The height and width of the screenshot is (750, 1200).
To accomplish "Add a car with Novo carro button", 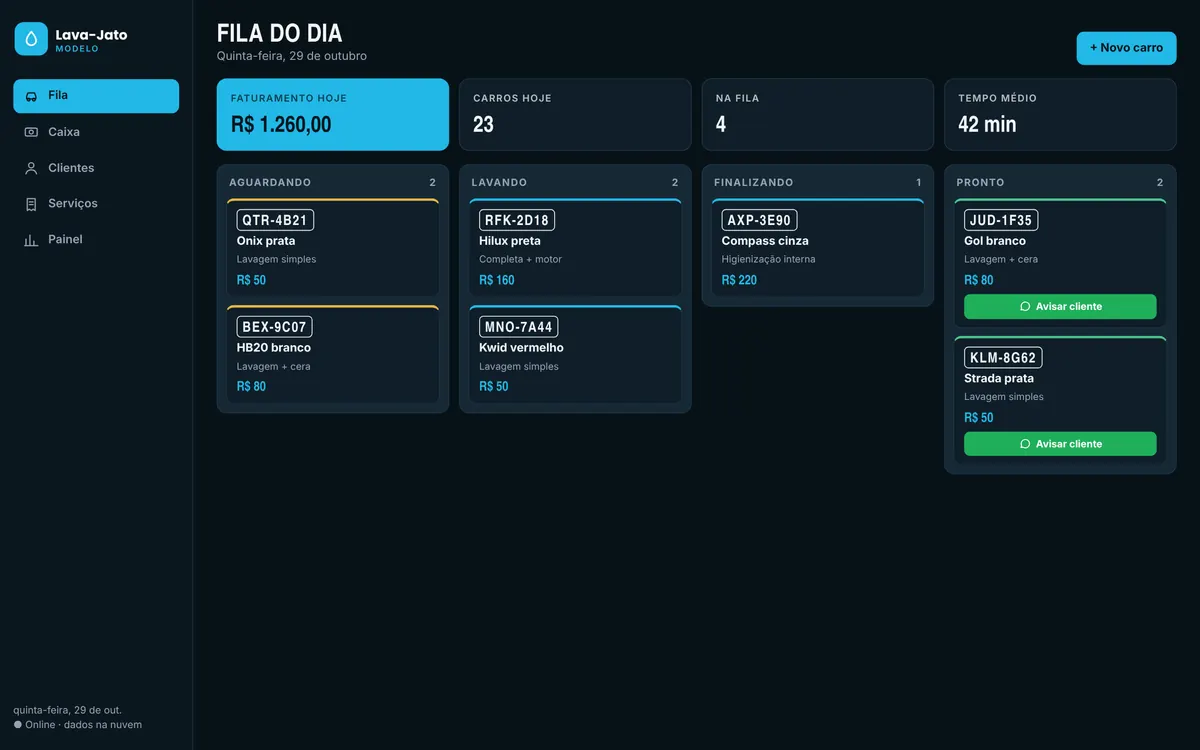I will (x=1126, y=48).
